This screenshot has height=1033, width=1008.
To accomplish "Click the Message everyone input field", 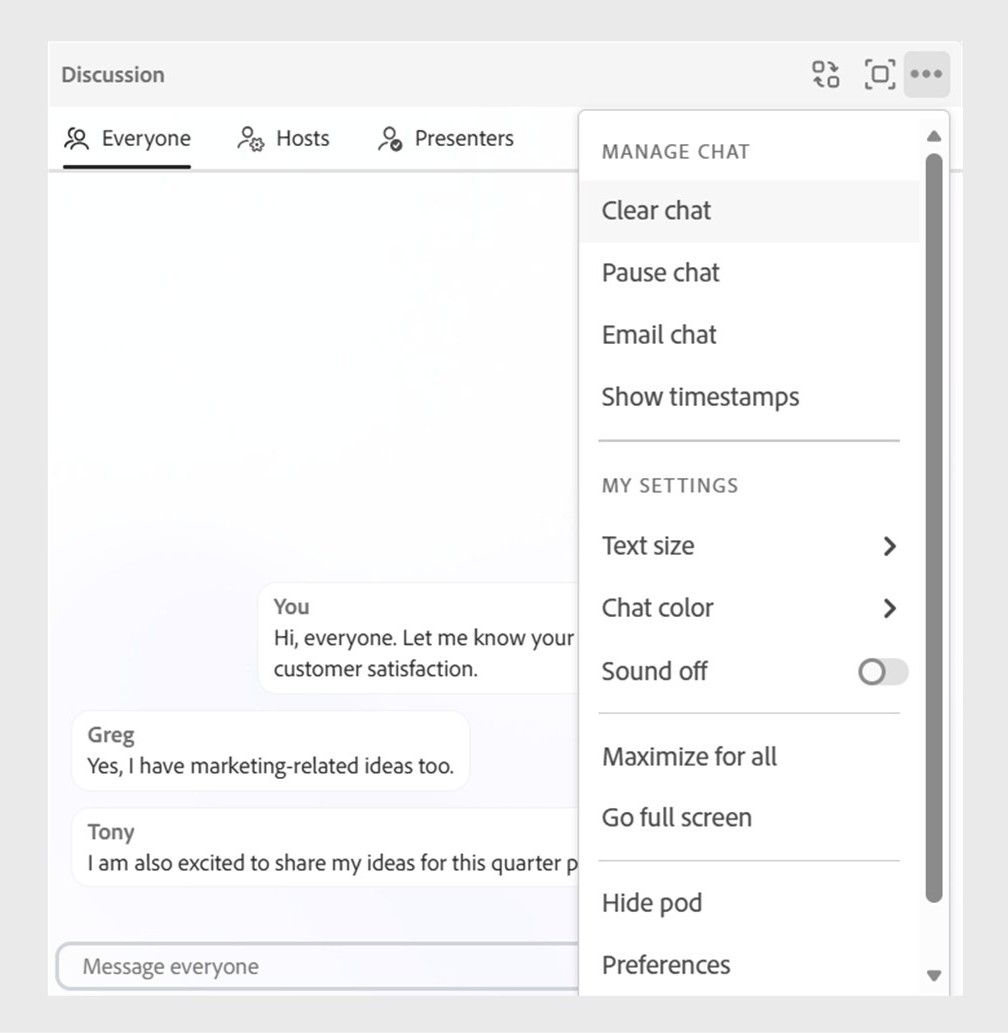I will (300, 966).
